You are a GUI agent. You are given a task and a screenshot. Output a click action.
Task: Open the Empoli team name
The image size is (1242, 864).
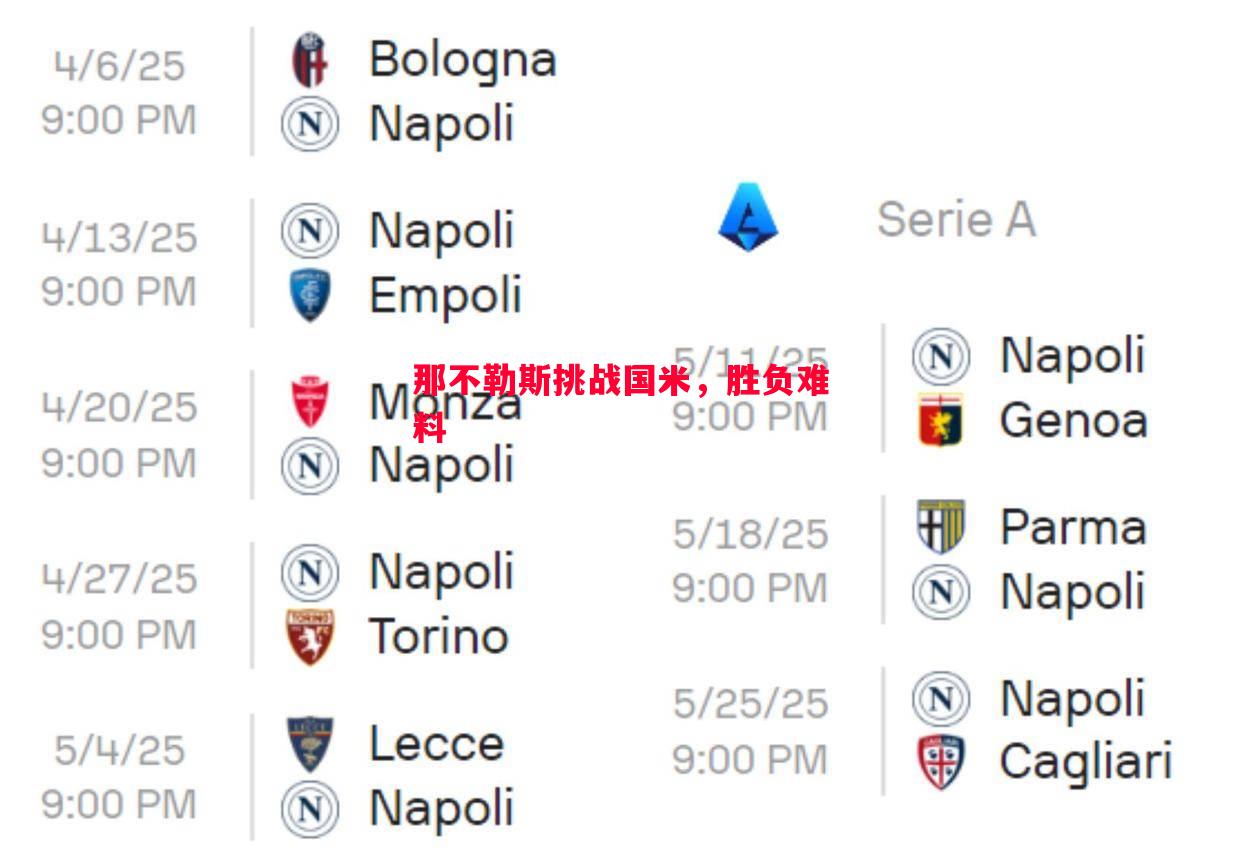446,296
